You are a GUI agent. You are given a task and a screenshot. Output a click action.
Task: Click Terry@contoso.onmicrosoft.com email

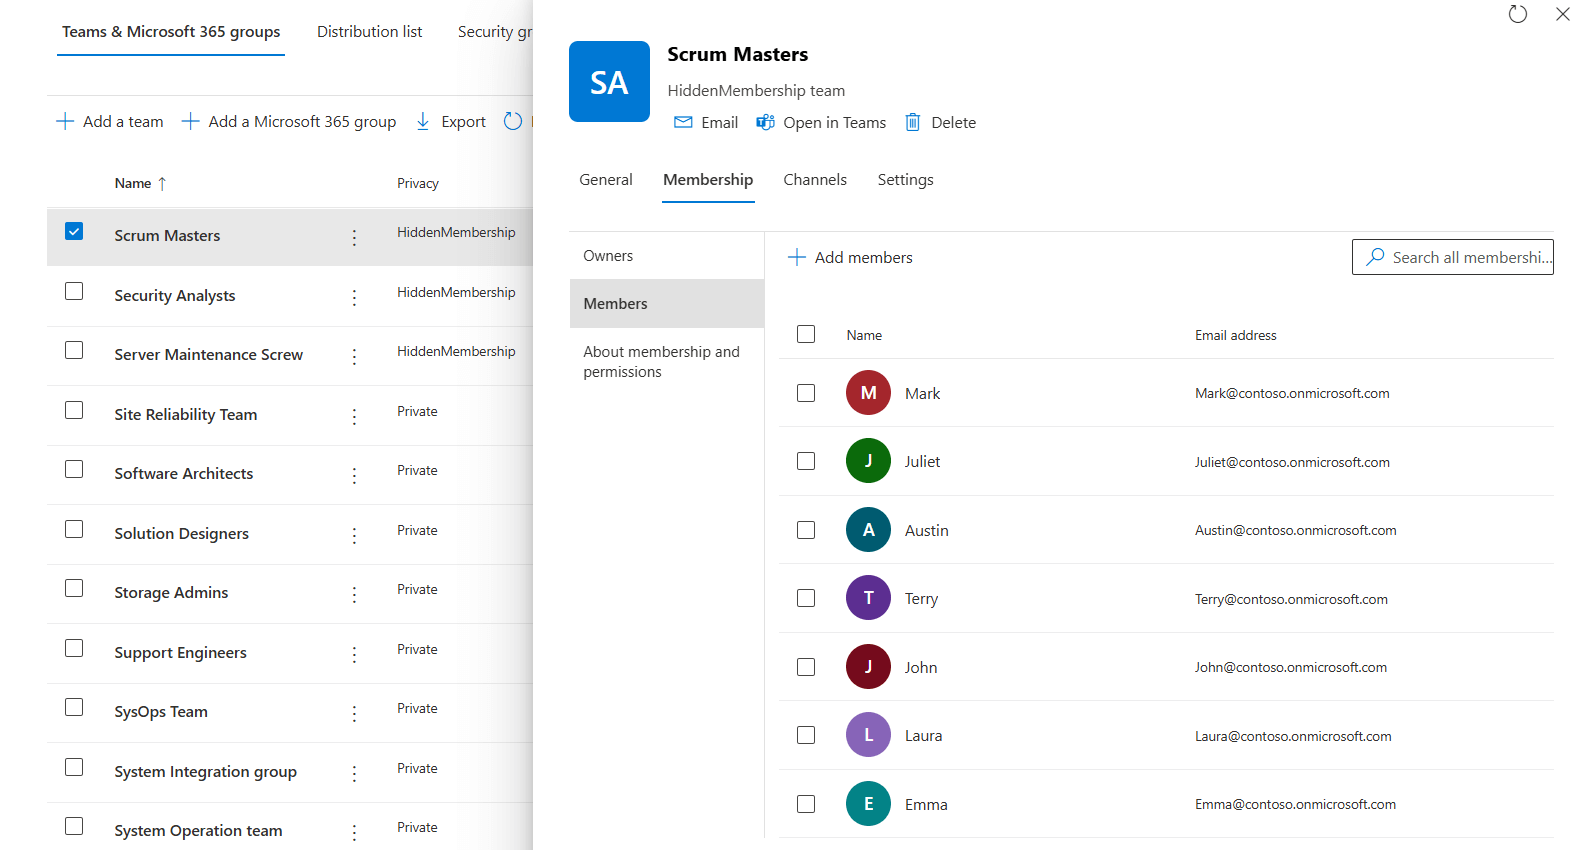(x=1291, y=600)
